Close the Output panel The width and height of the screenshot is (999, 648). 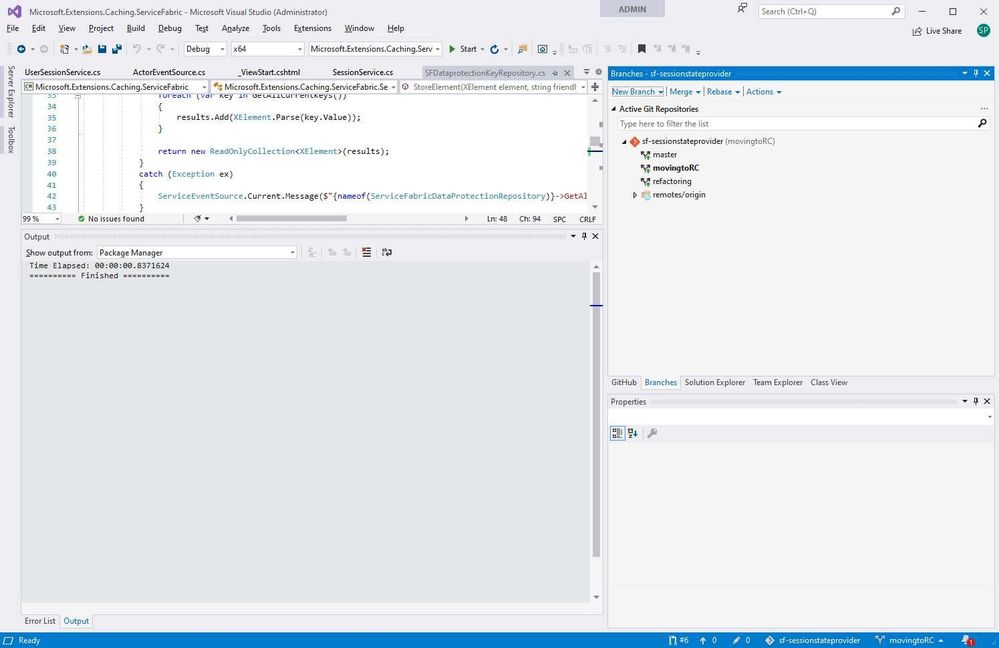pos(595,236)
